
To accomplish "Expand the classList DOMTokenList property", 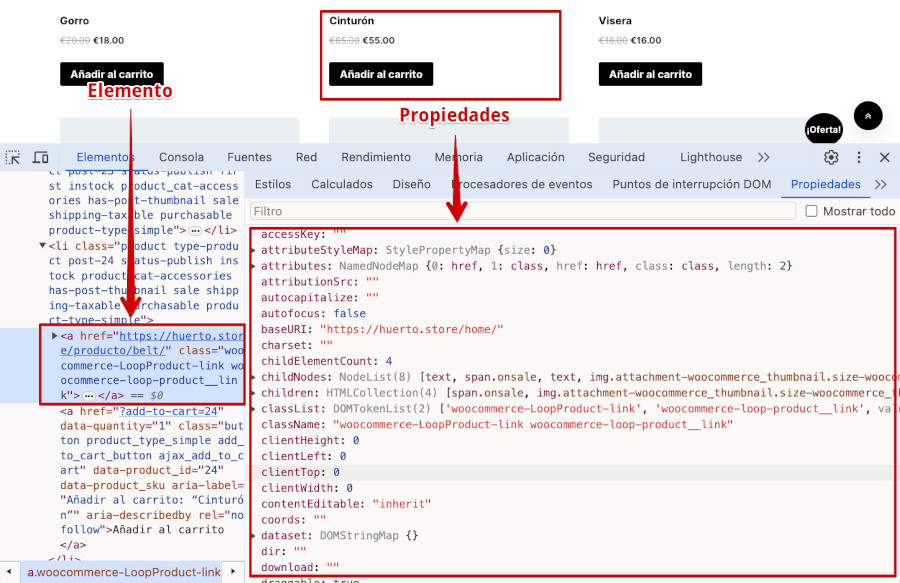I will [254, 409].
